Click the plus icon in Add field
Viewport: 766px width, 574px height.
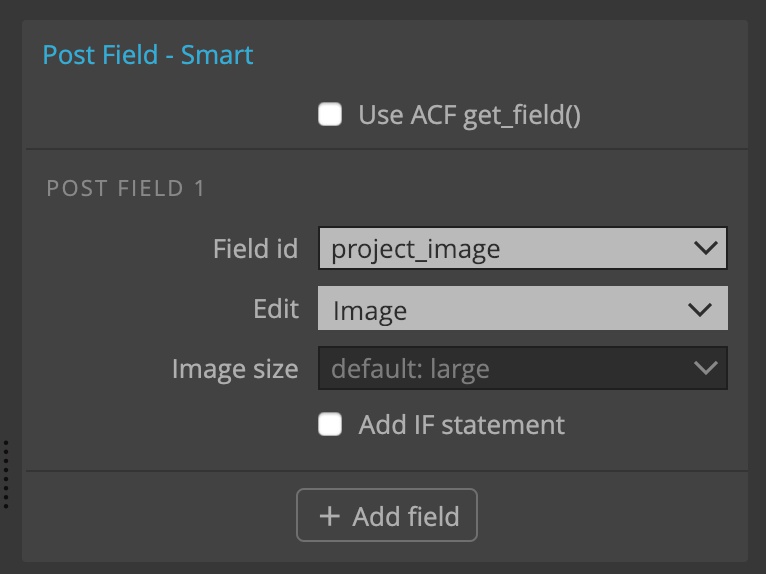tap(329, 516)
